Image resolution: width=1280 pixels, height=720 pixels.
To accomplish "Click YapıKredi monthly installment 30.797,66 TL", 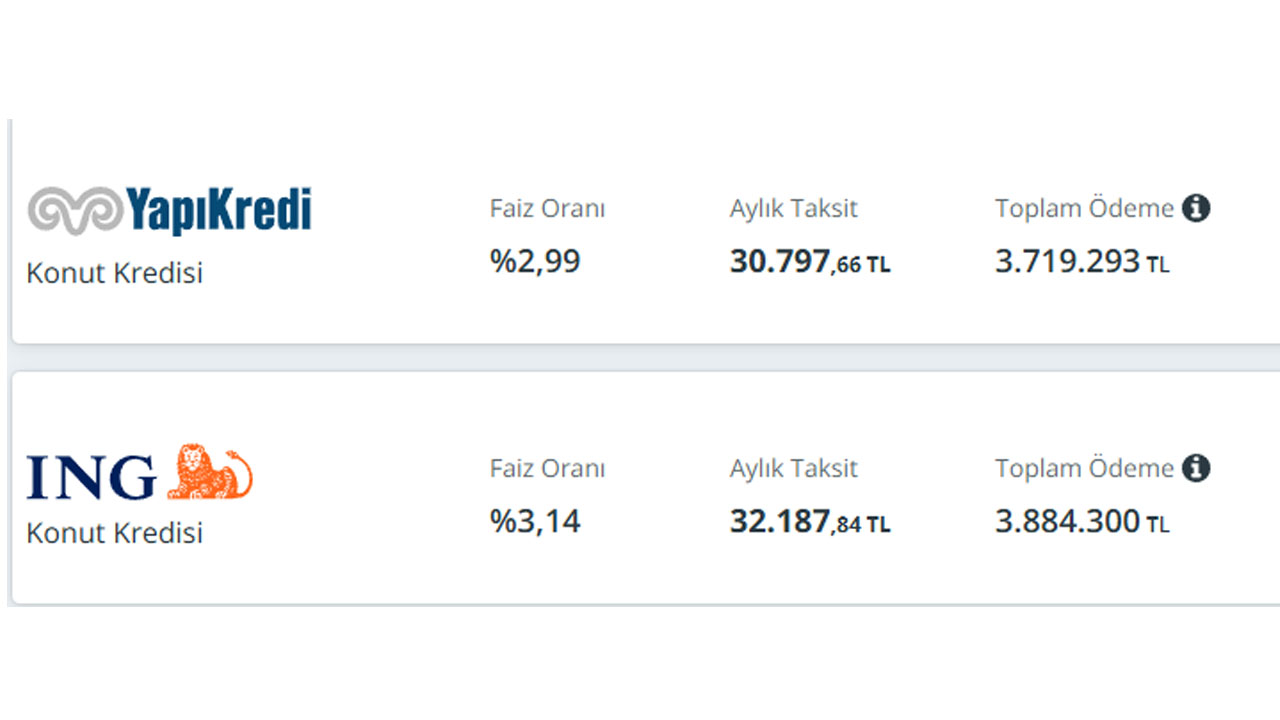I will pos(810,262).
